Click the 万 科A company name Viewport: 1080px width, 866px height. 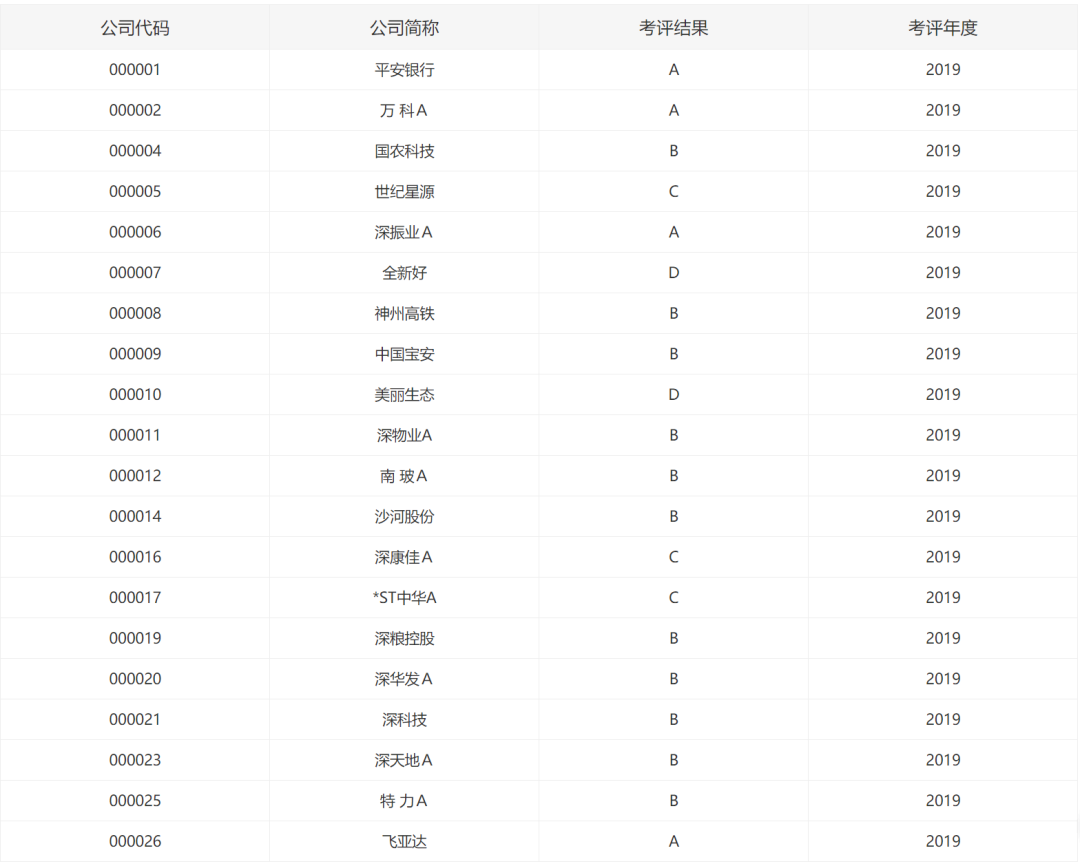click(x=404, y=110)
